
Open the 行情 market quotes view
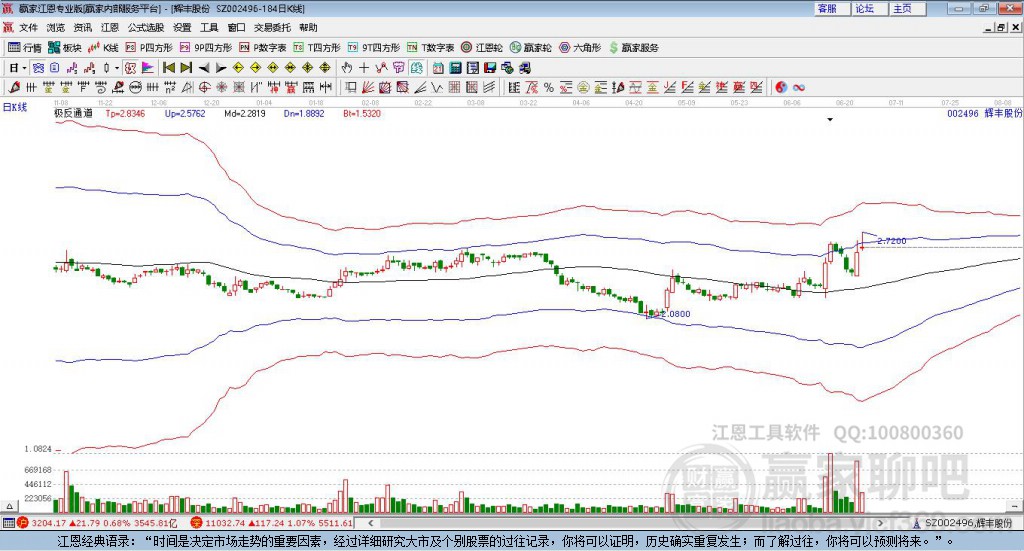[x=24, y=48]
